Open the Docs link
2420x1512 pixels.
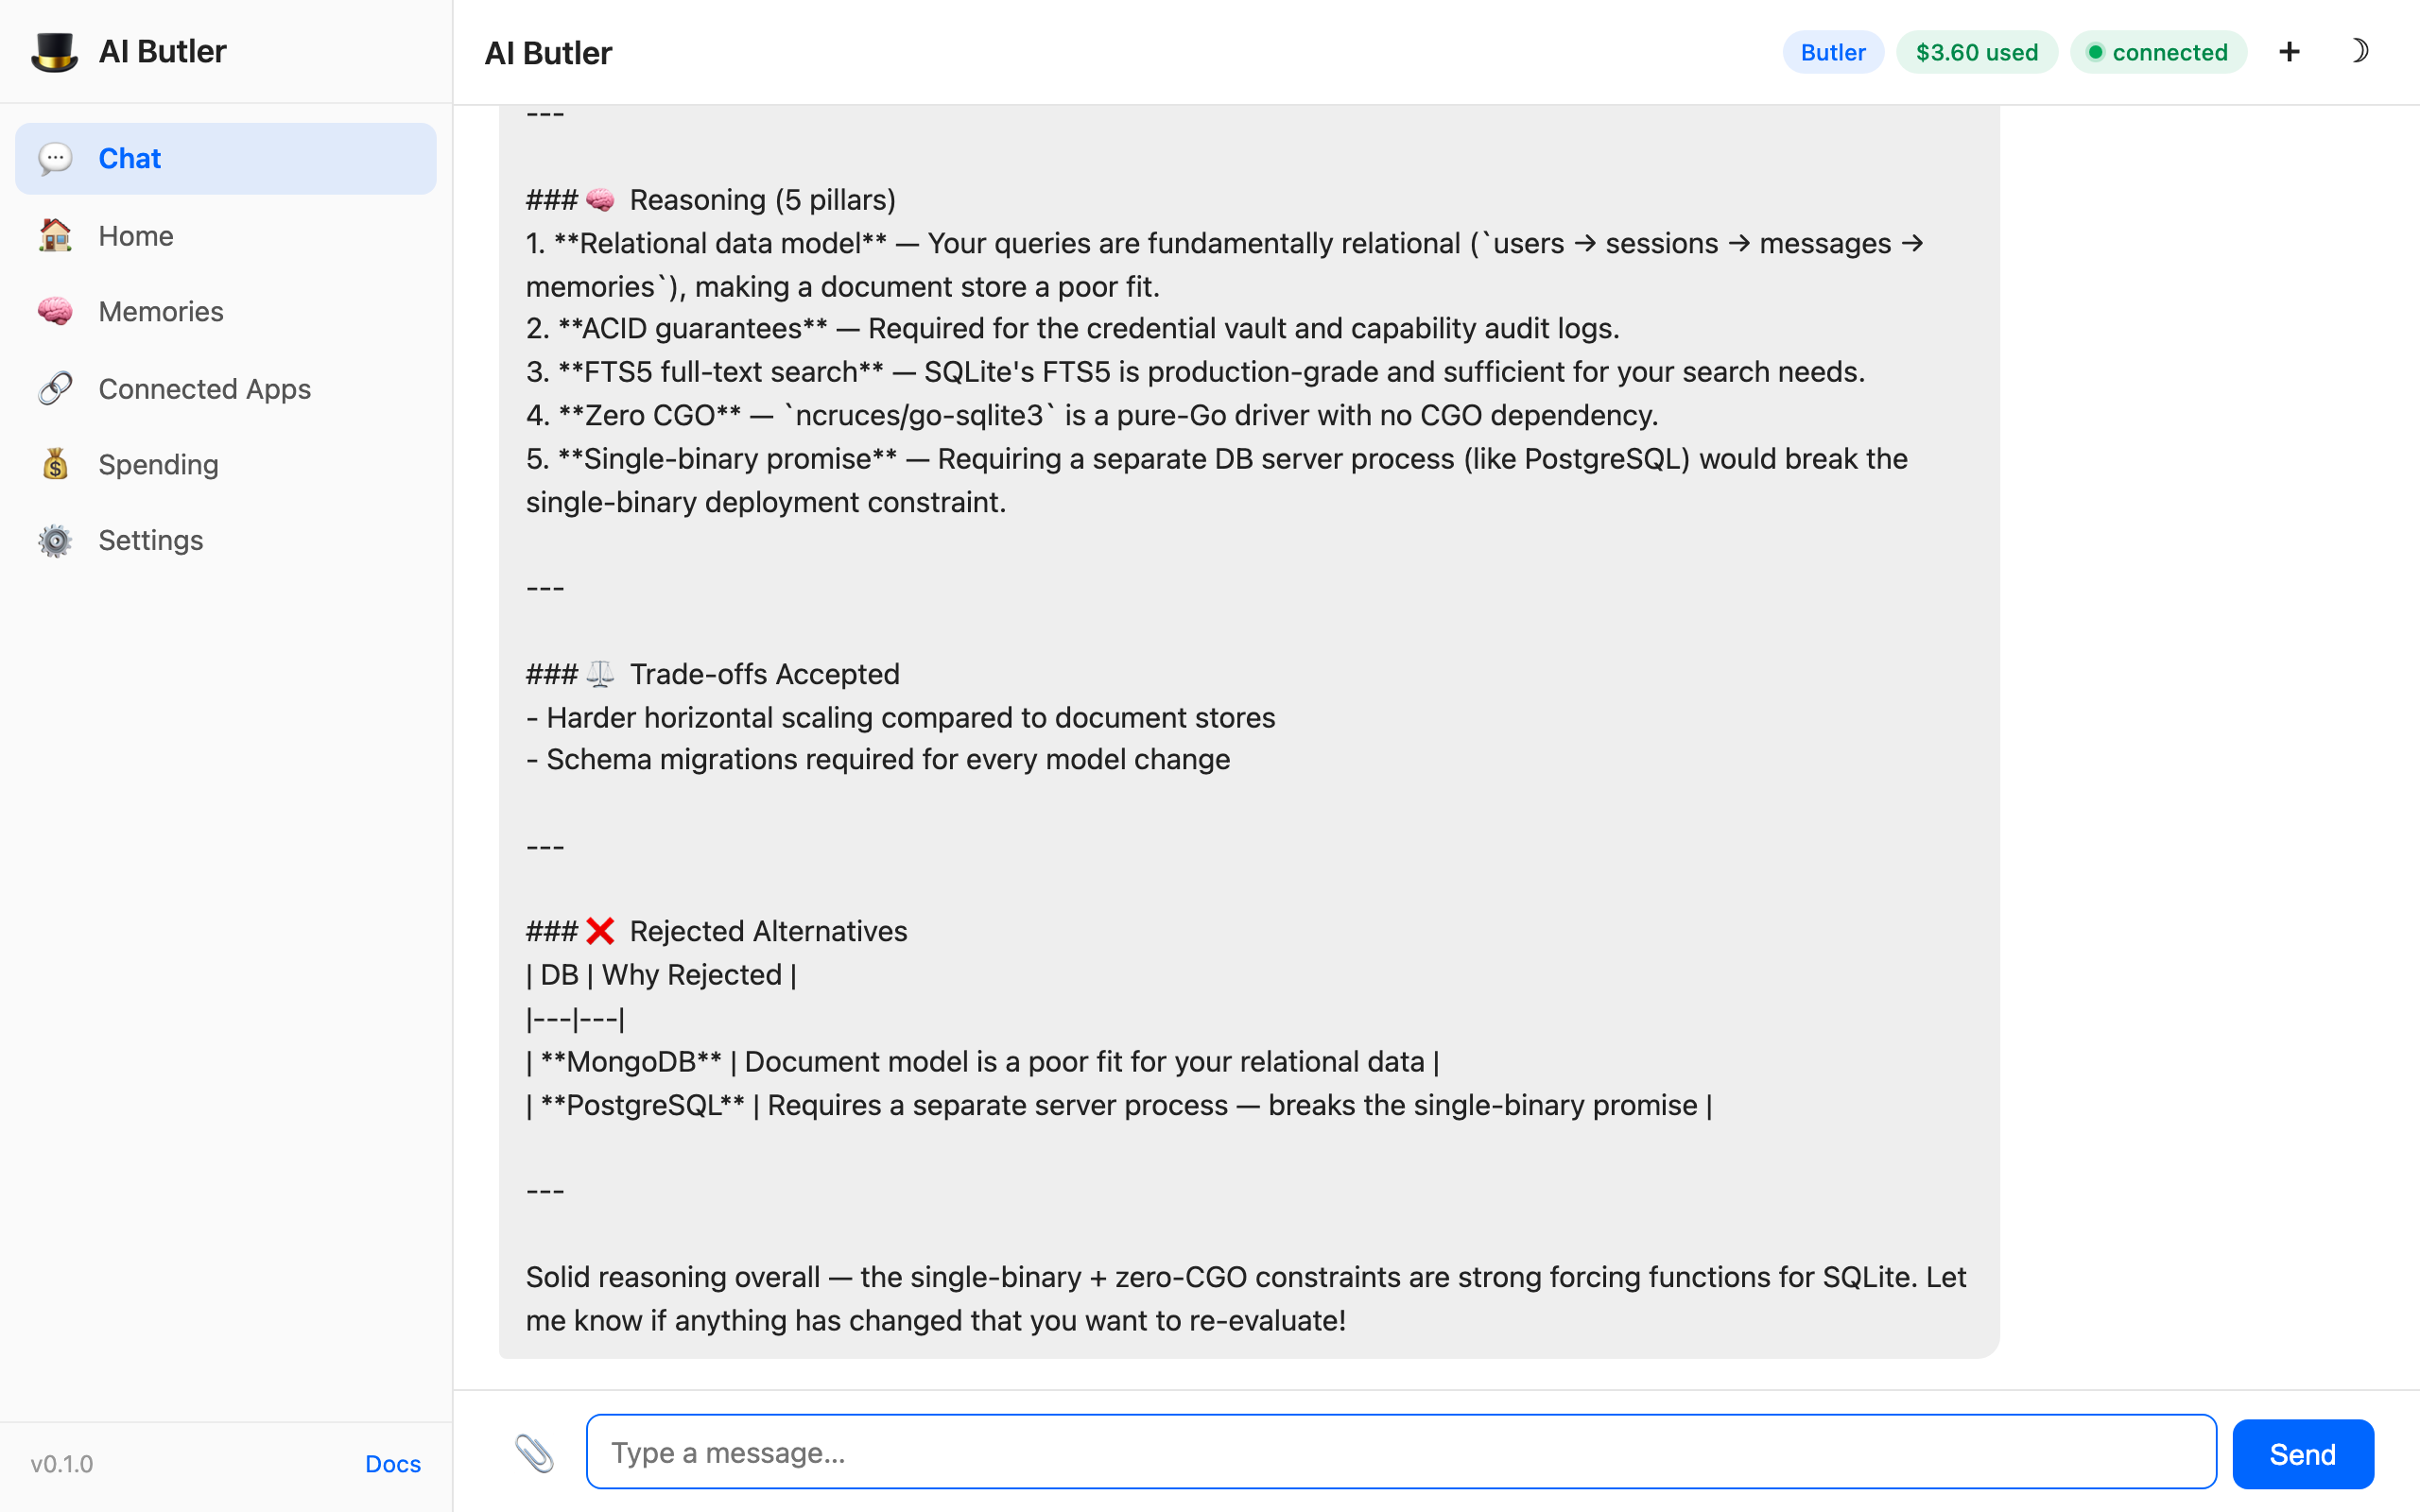pos(393,1463)
